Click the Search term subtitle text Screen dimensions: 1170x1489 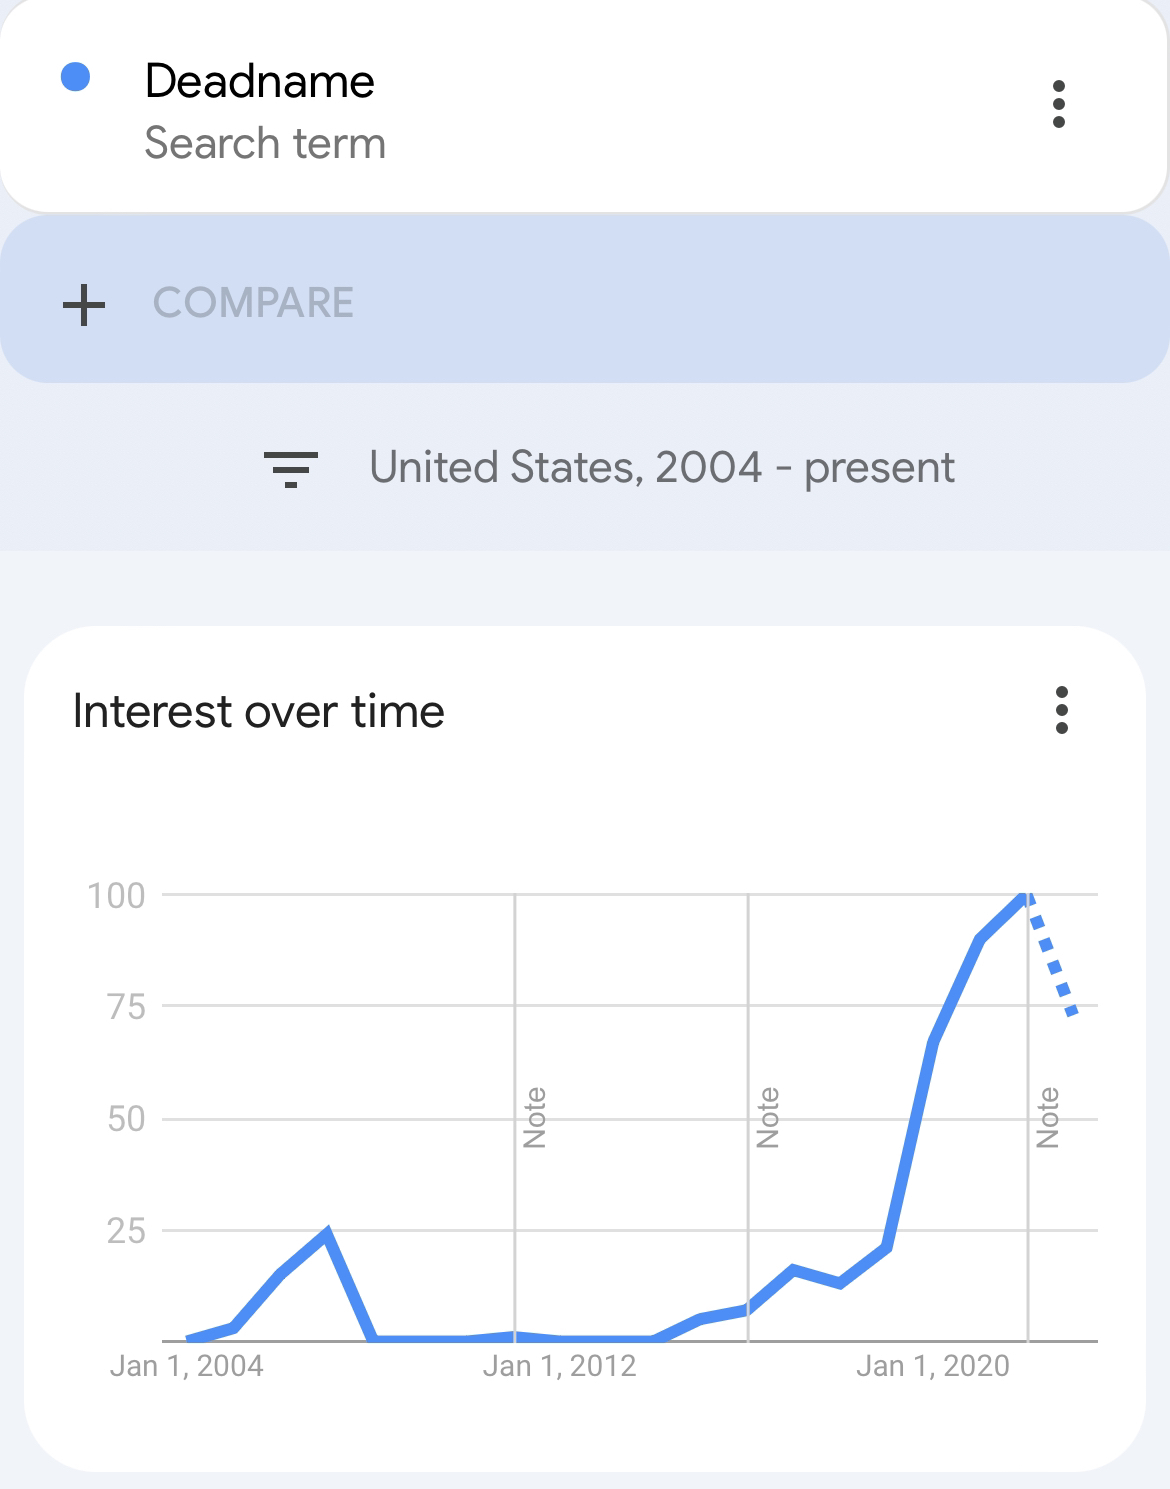coord(265,143)
